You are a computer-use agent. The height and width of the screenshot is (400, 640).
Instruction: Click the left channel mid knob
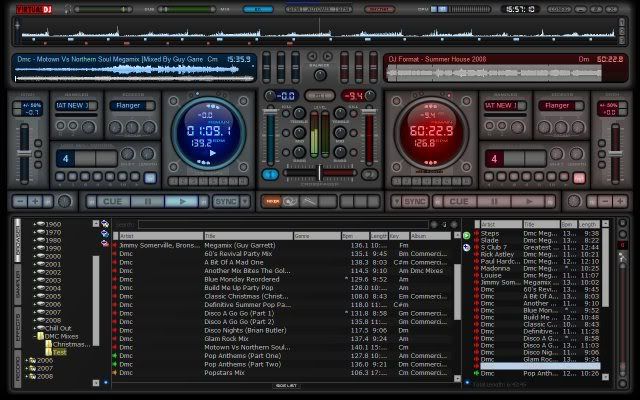click(299, 133)
